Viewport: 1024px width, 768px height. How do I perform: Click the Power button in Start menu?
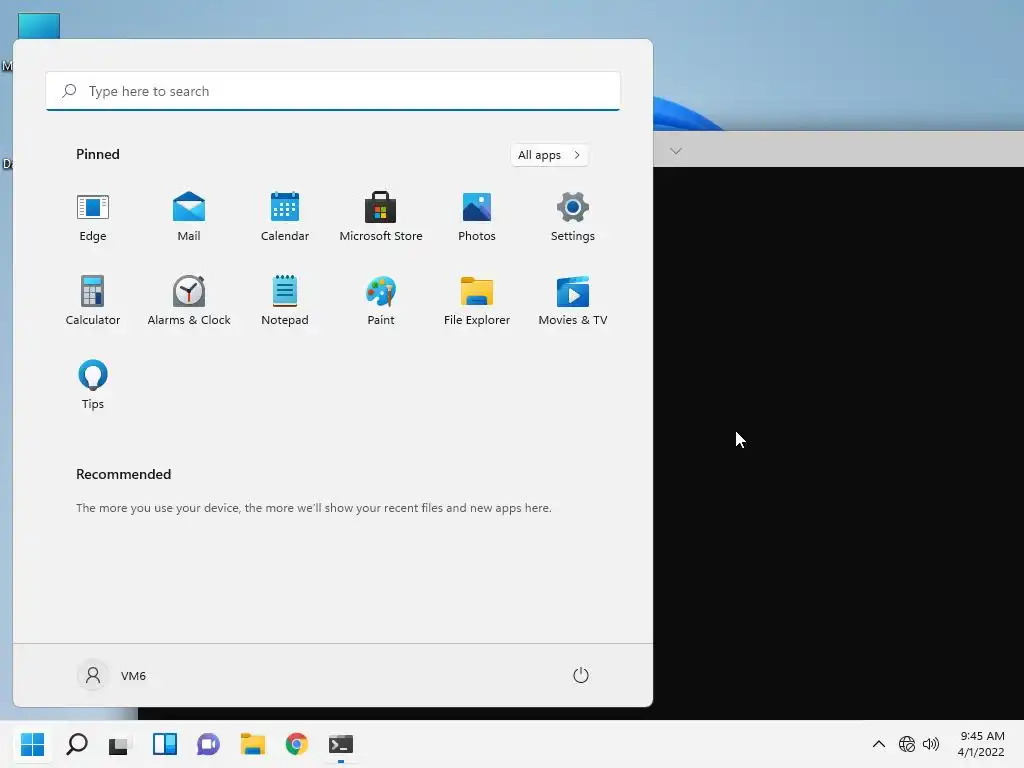tap(581, 675)
